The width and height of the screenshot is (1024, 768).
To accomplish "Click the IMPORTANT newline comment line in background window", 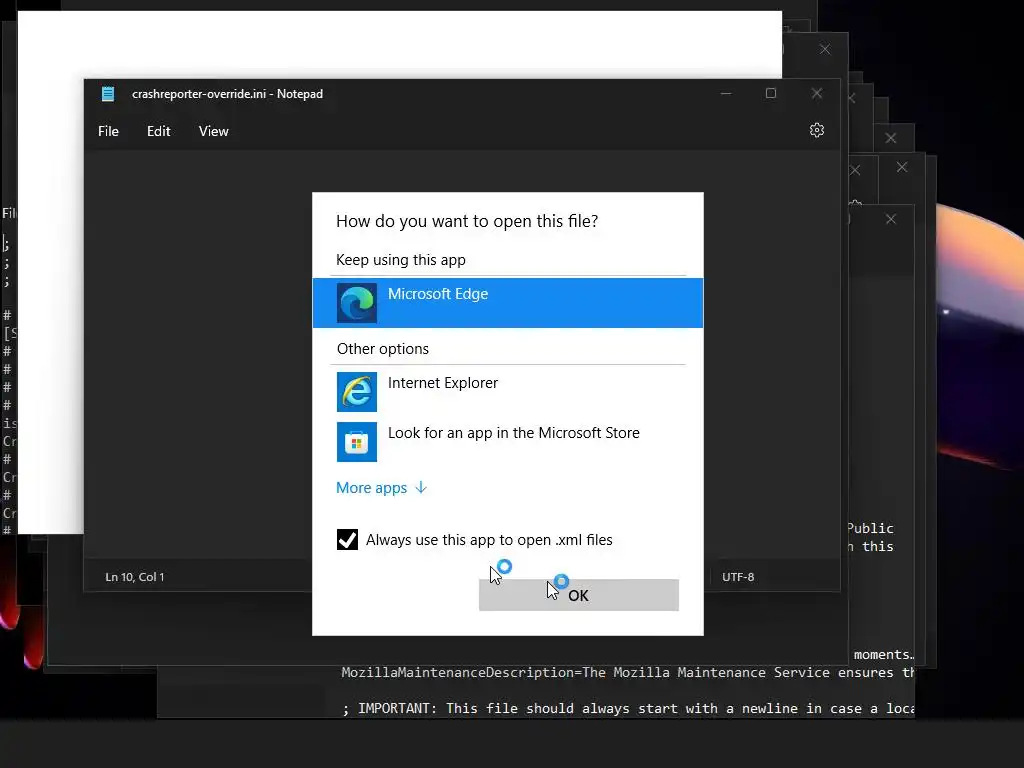I will 628,709.
